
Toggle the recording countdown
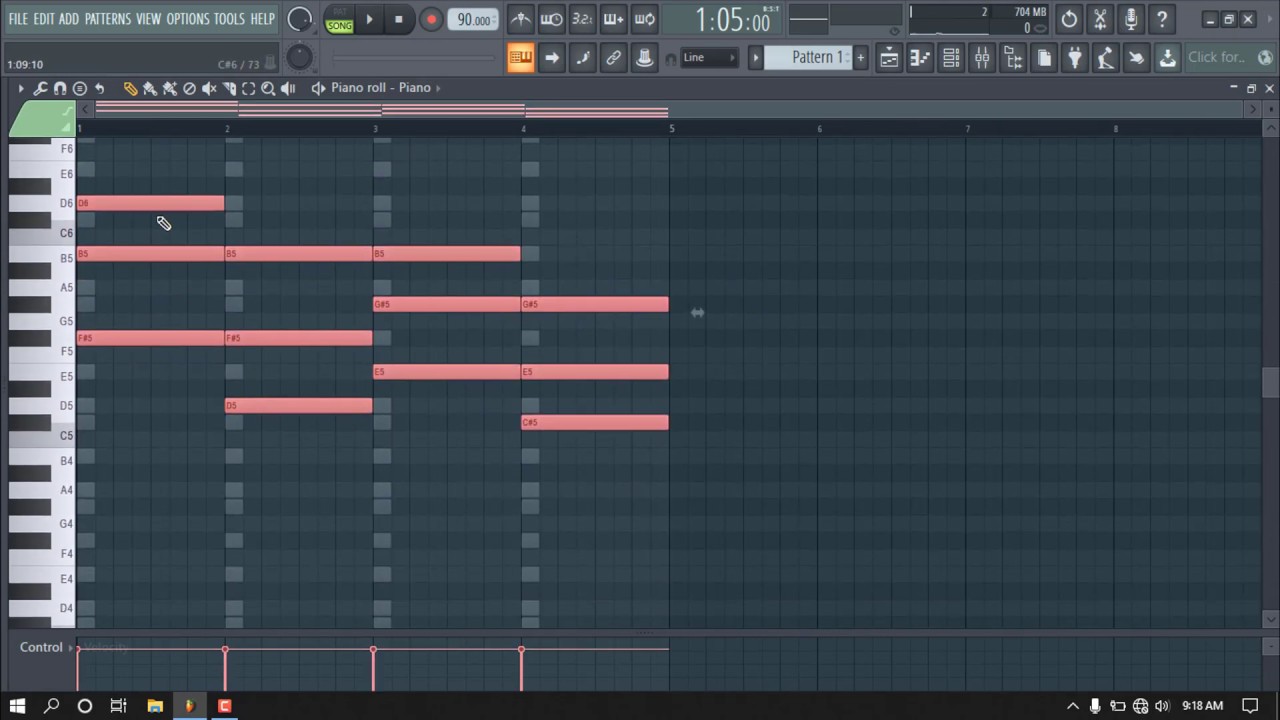click(x=582, y=19)
